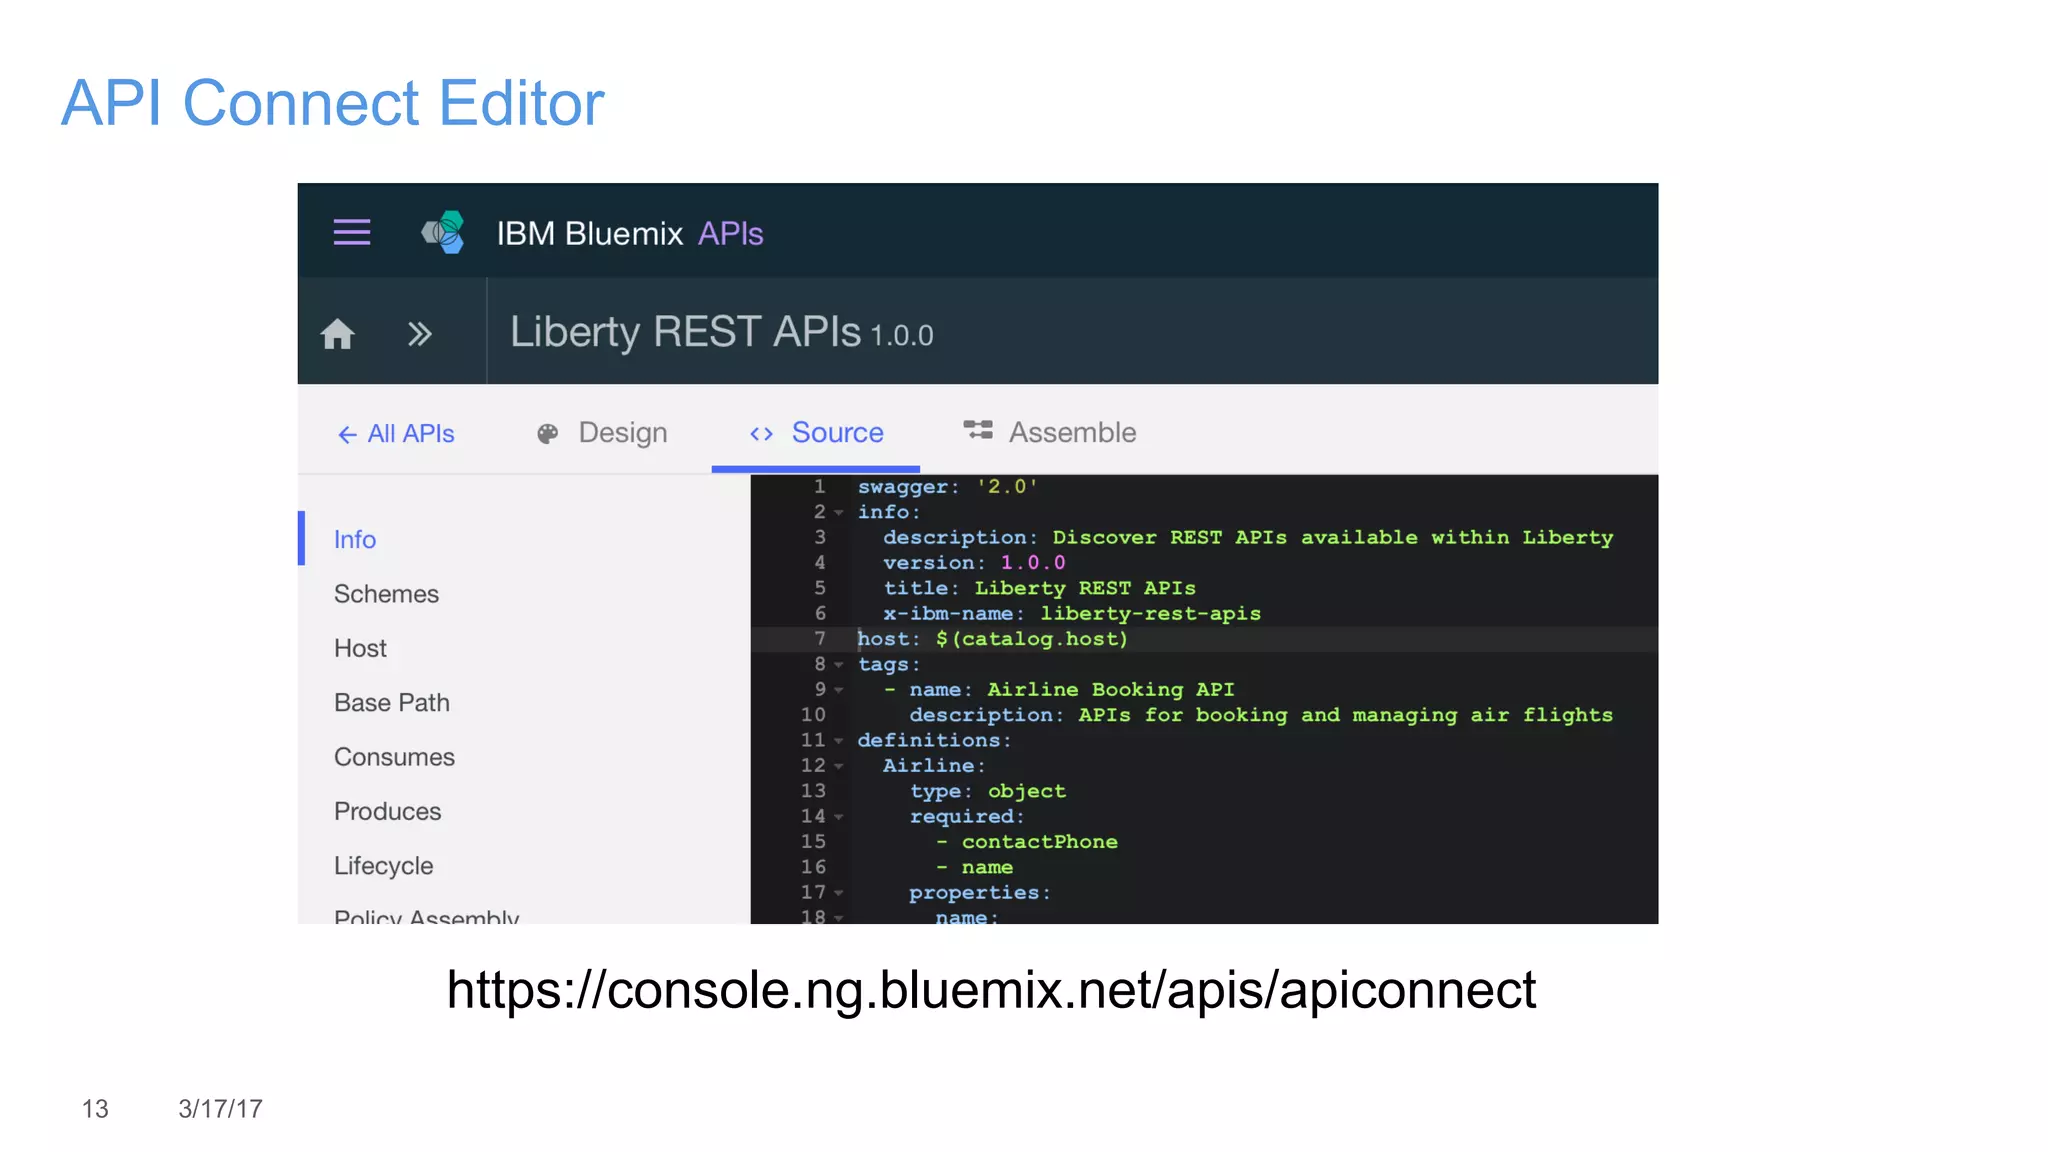Select Base Path in the sidebar
Viewport: 2048px width, 1152px height.
(x=392, y=703)
